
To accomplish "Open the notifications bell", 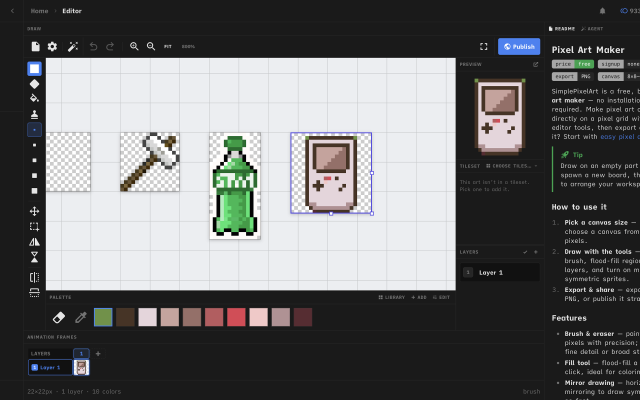I will [x=602, y=11].
